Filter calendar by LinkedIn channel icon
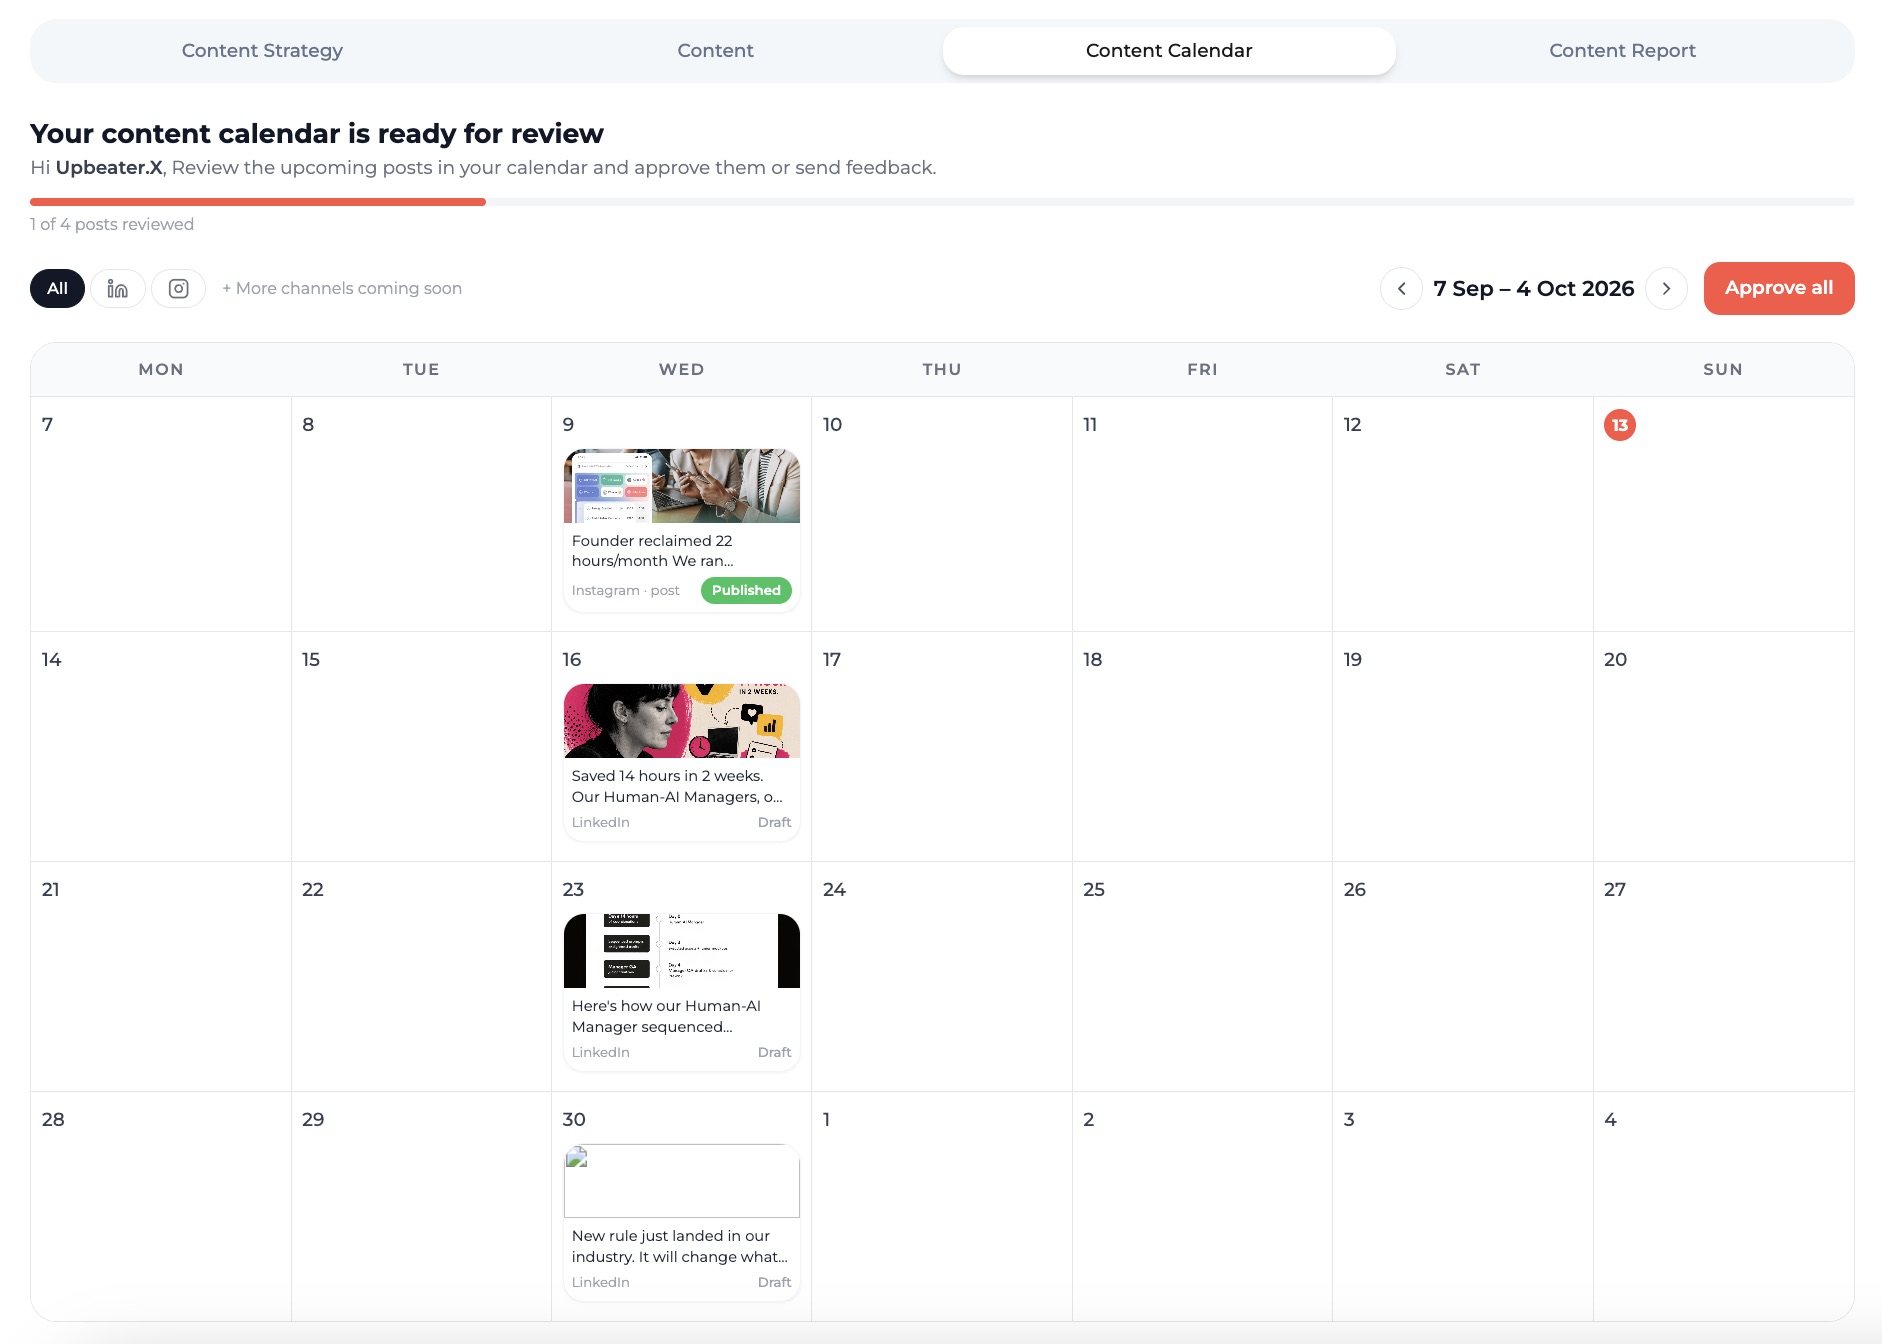This screenshot has width=1882, height=1344. (118, 288)
